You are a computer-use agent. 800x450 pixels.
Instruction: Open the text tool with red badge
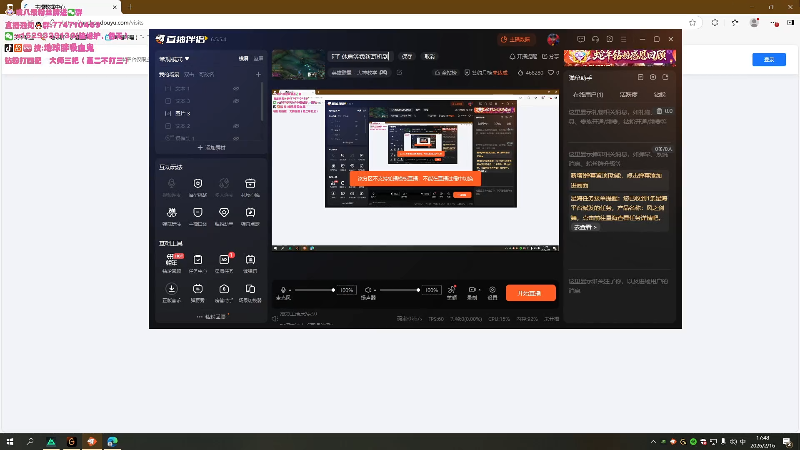(171, 260)
